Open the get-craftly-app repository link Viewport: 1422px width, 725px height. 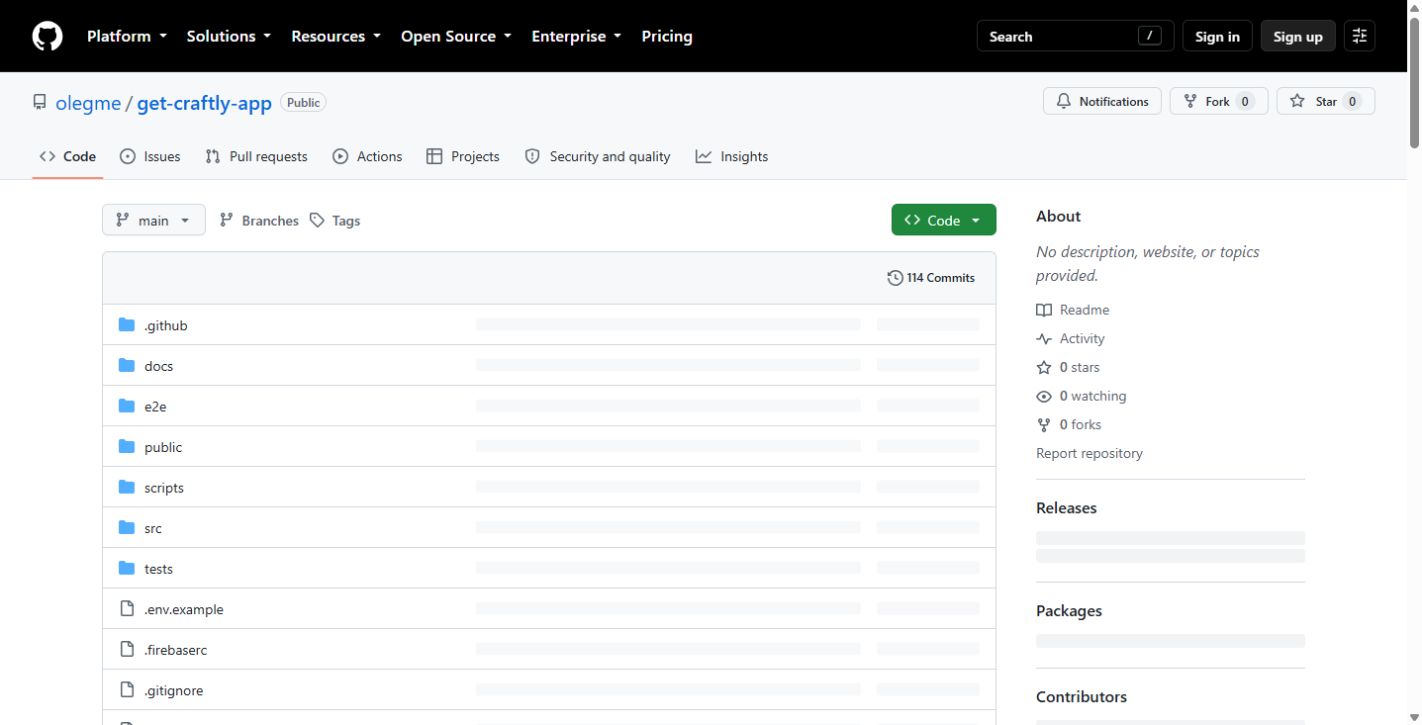click(x=204, y=103)
